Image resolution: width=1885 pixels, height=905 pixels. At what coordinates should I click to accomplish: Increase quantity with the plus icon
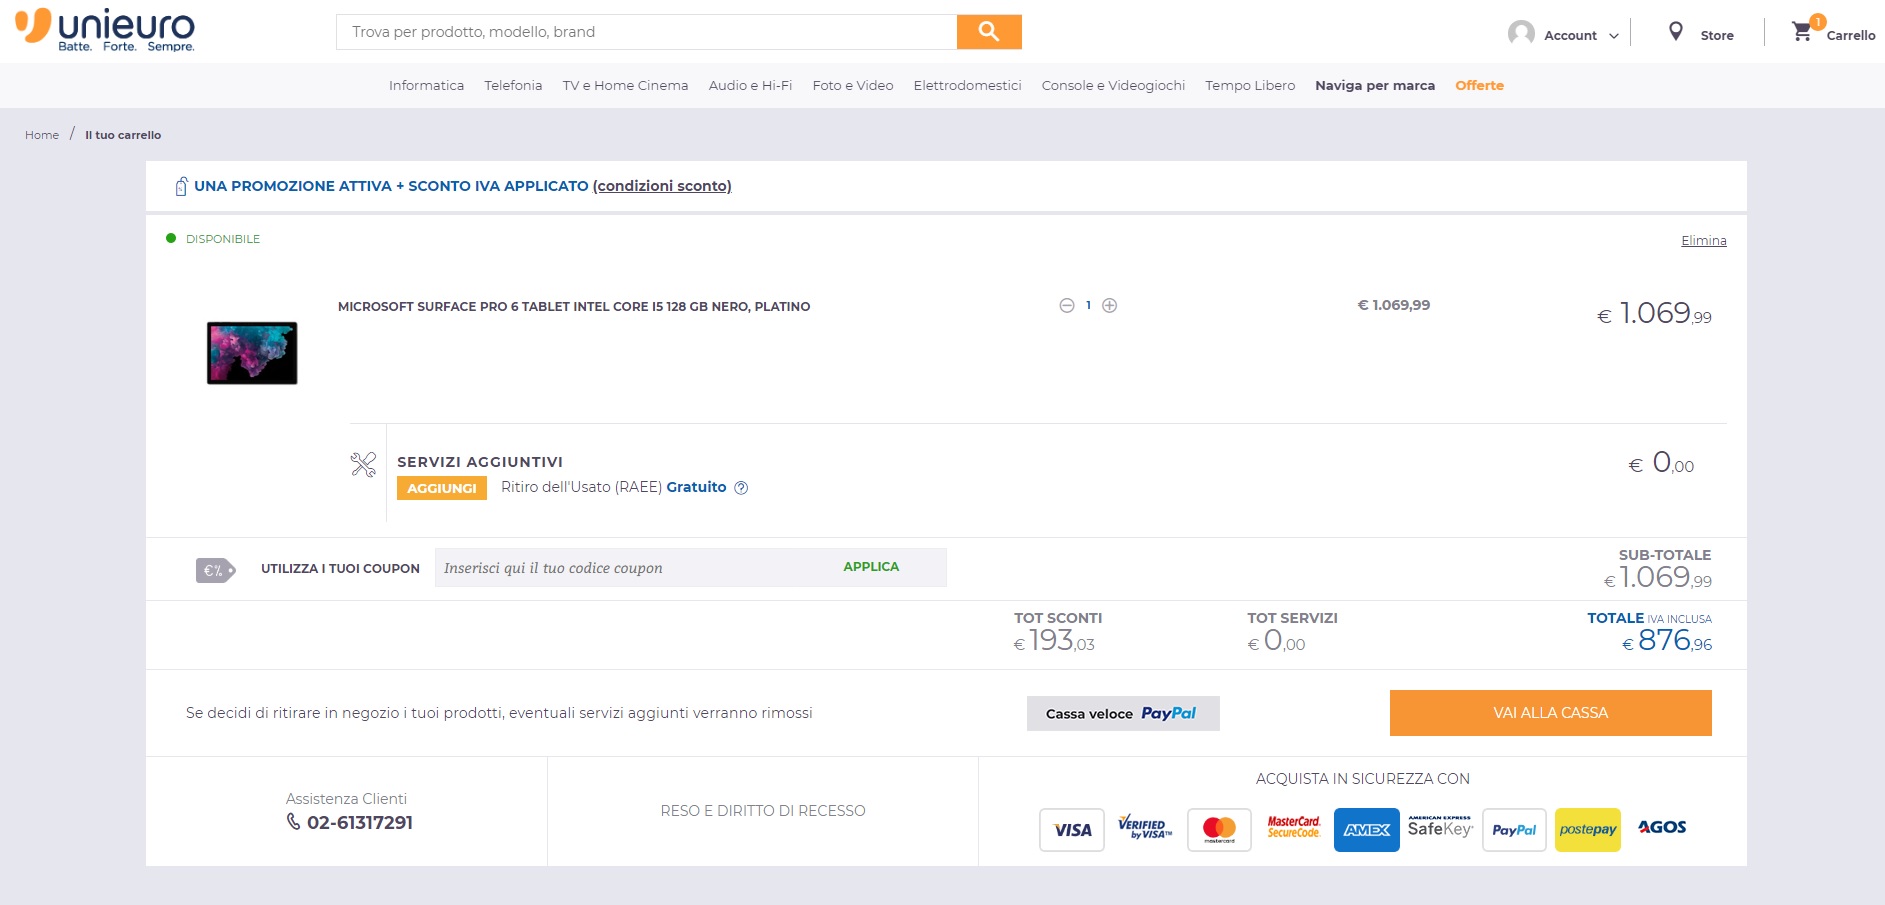tap(1110, 306)
